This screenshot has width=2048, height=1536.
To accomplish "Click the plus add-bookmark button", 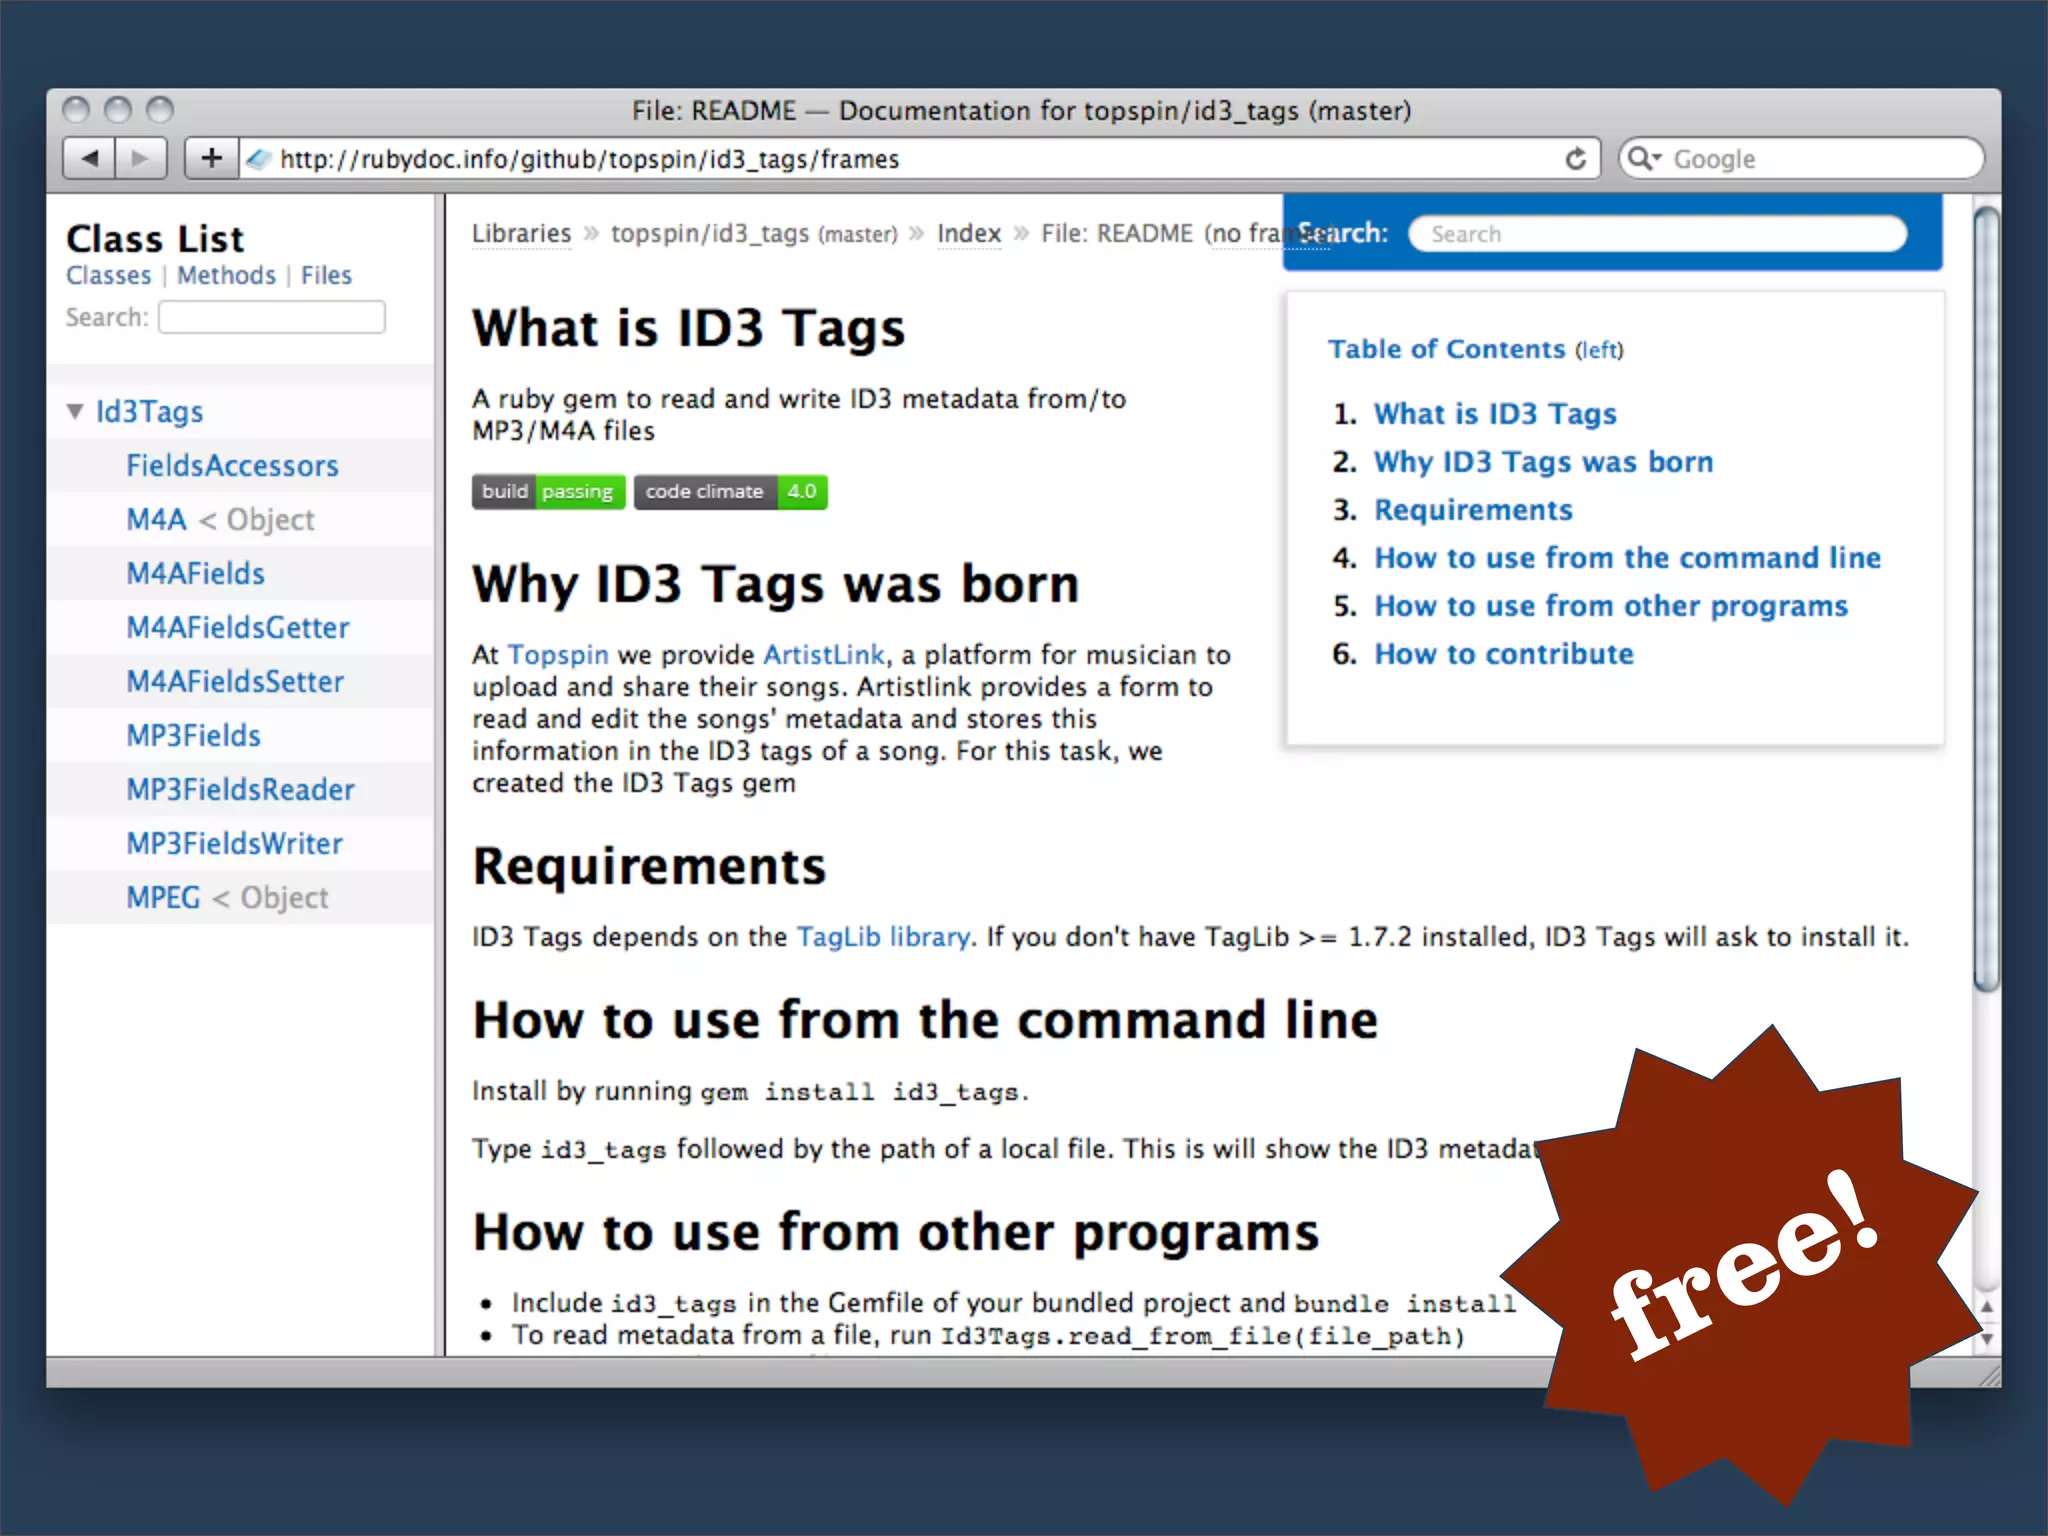I will pyautogui.click(x=211, y=158).
